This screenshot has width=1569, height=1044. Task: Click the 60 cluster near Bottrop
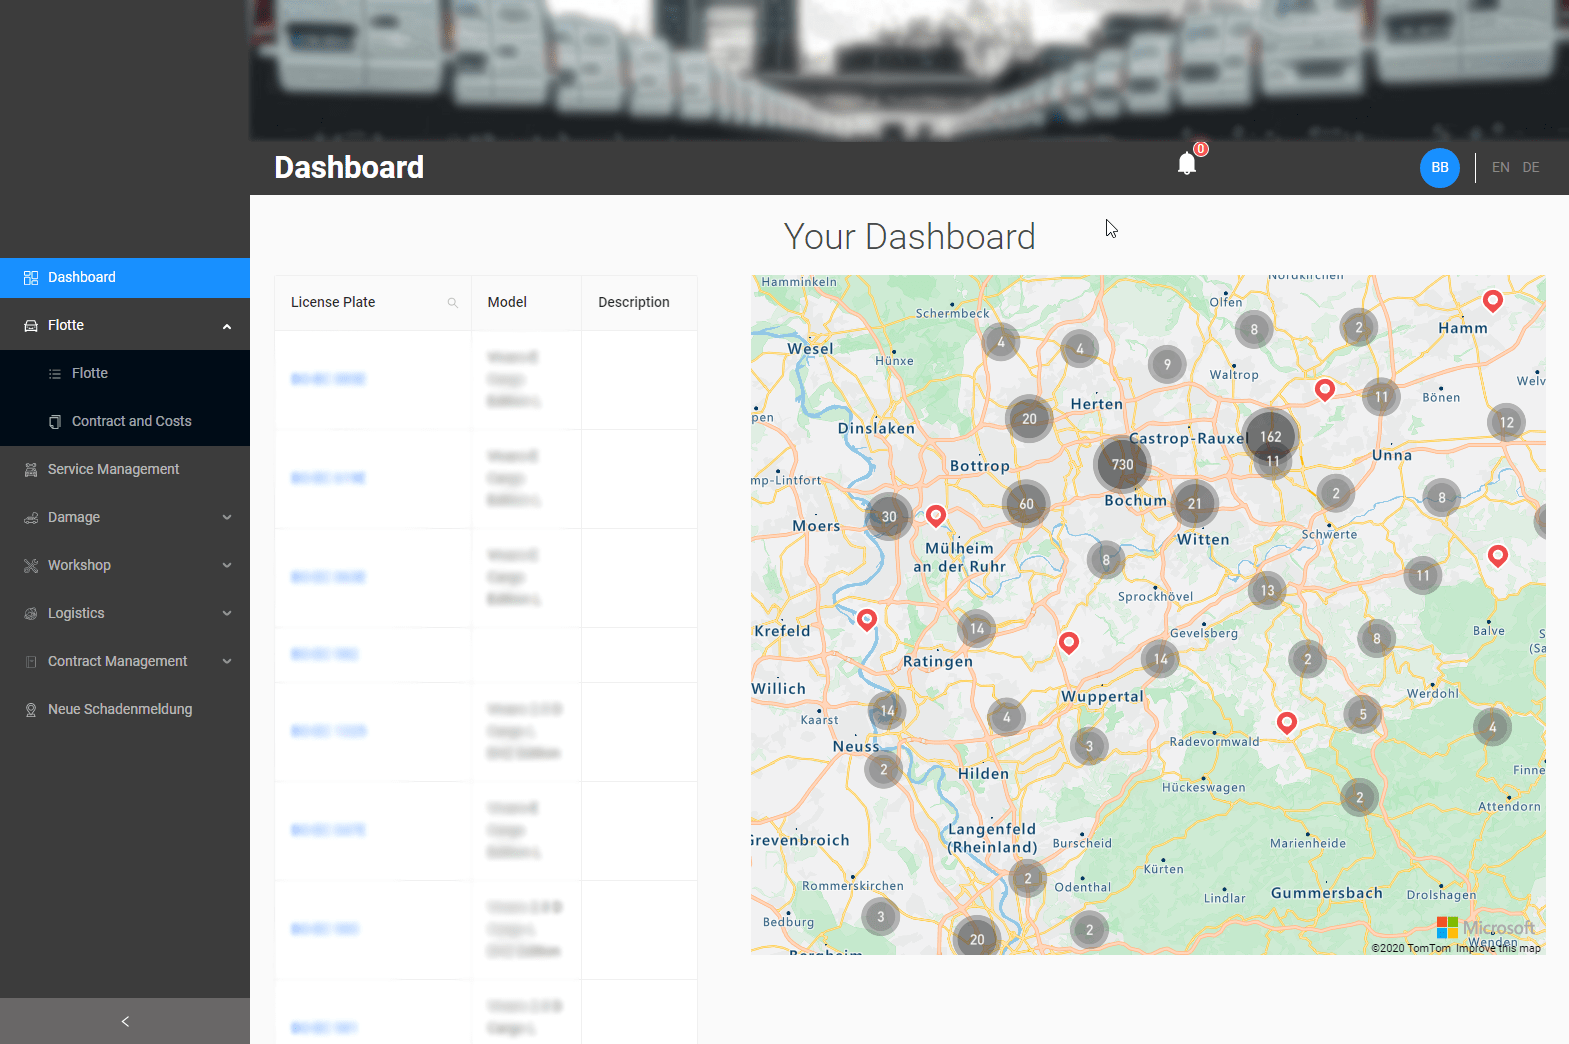click(1026, 504)
